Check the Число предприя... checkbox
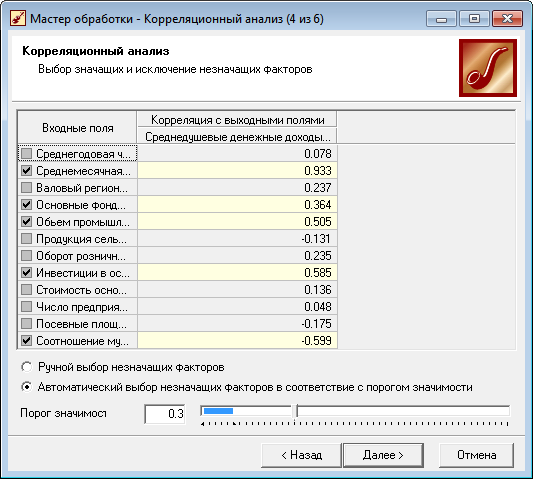Image resolution: width=533 pixels, height=479 pixels. [x=27, y=306]
